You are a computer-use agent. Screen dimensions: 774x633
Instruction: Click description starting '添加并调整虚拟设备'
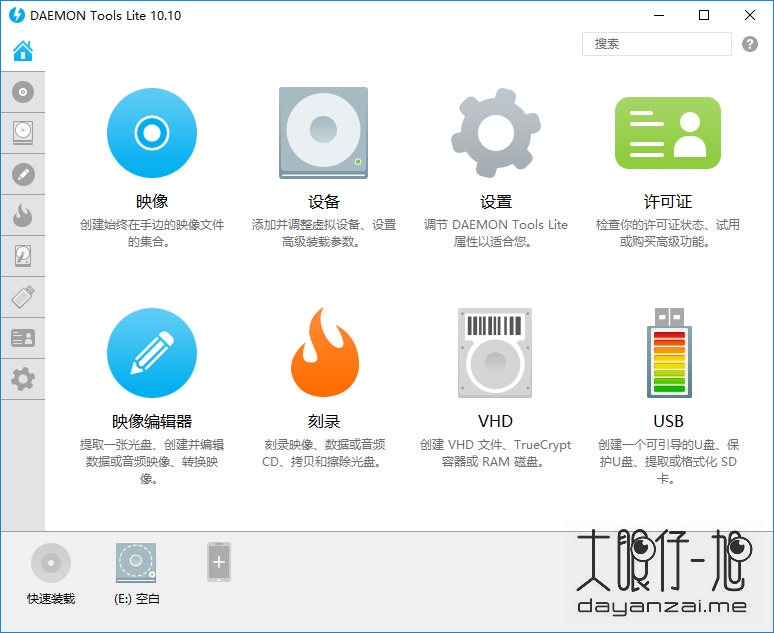coord(324,233)
